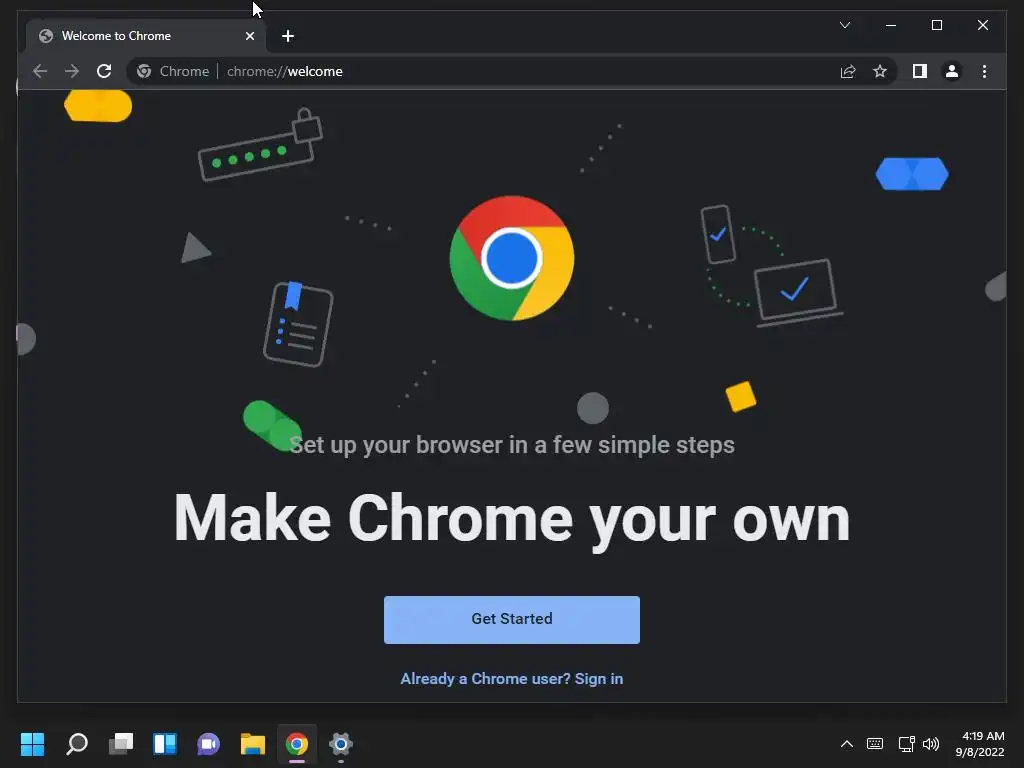Image resolution: width=1024 pixels, height=768 pixels.
Task: Open the clock and date flyout
Action: tap(980, 744)
